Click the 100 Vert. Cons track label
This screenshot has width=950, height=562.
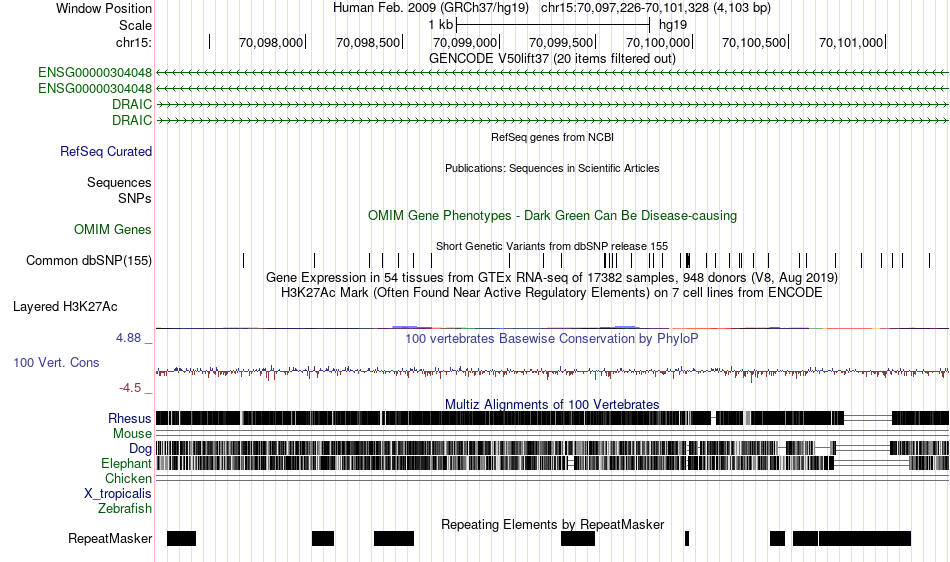56,362
